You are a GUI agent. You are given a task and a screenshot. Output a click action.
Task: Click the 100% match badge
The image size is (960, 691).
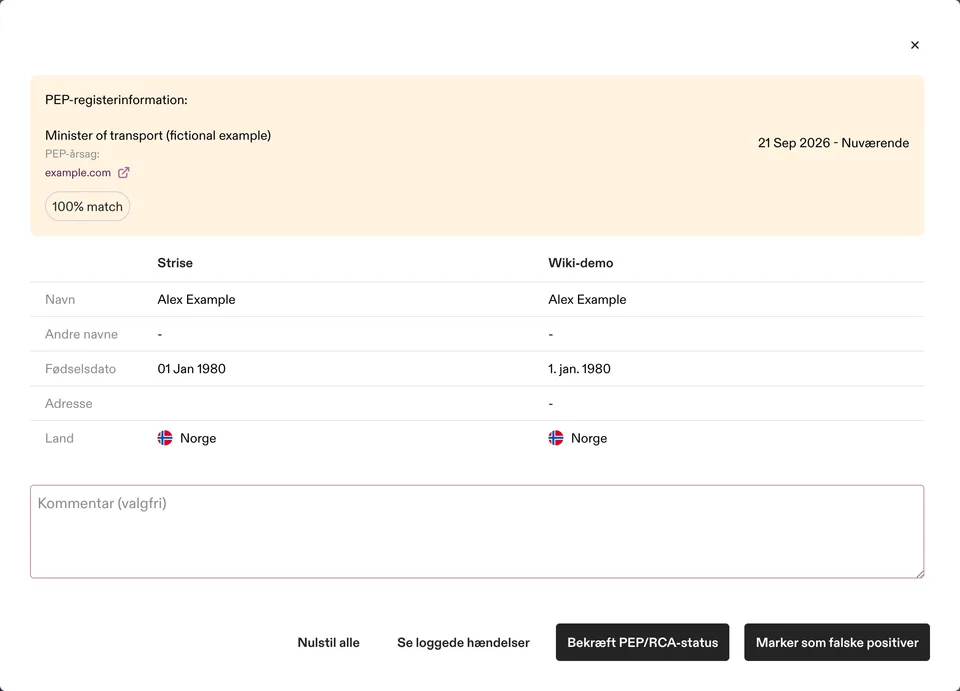[87, 206]
